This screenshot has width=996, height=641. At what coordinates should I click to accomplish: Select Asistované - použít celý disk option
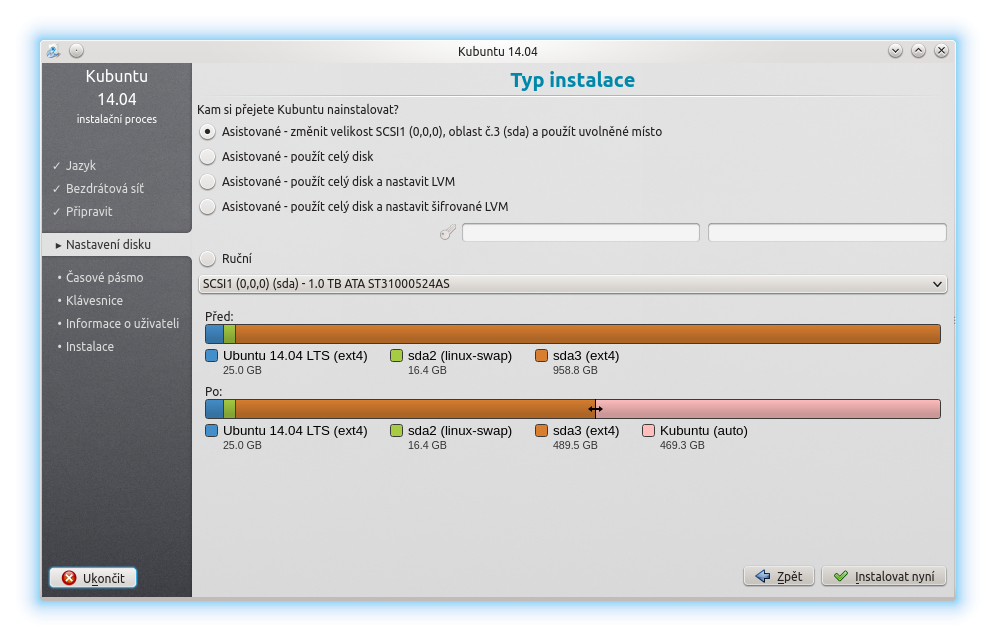click(286, 156)
